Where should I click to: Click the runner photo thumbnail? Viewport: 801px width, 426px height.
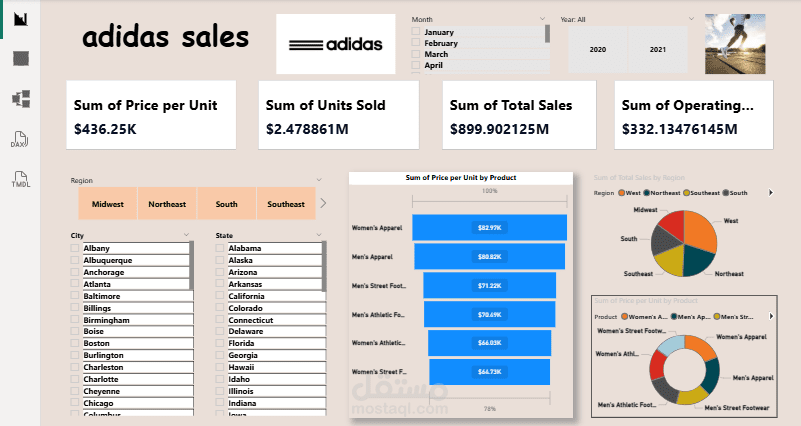pyautogui.click(x=735, y=44)
